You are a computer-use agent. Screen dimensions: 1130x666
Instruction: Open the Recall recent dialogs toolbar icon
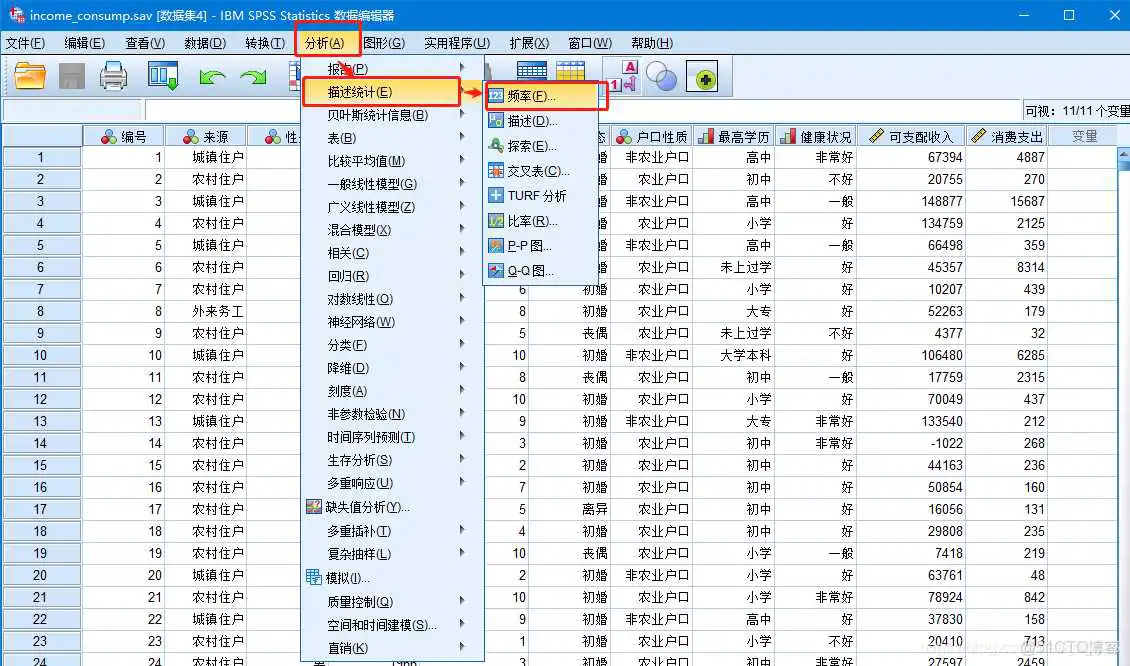coord(163,76)
